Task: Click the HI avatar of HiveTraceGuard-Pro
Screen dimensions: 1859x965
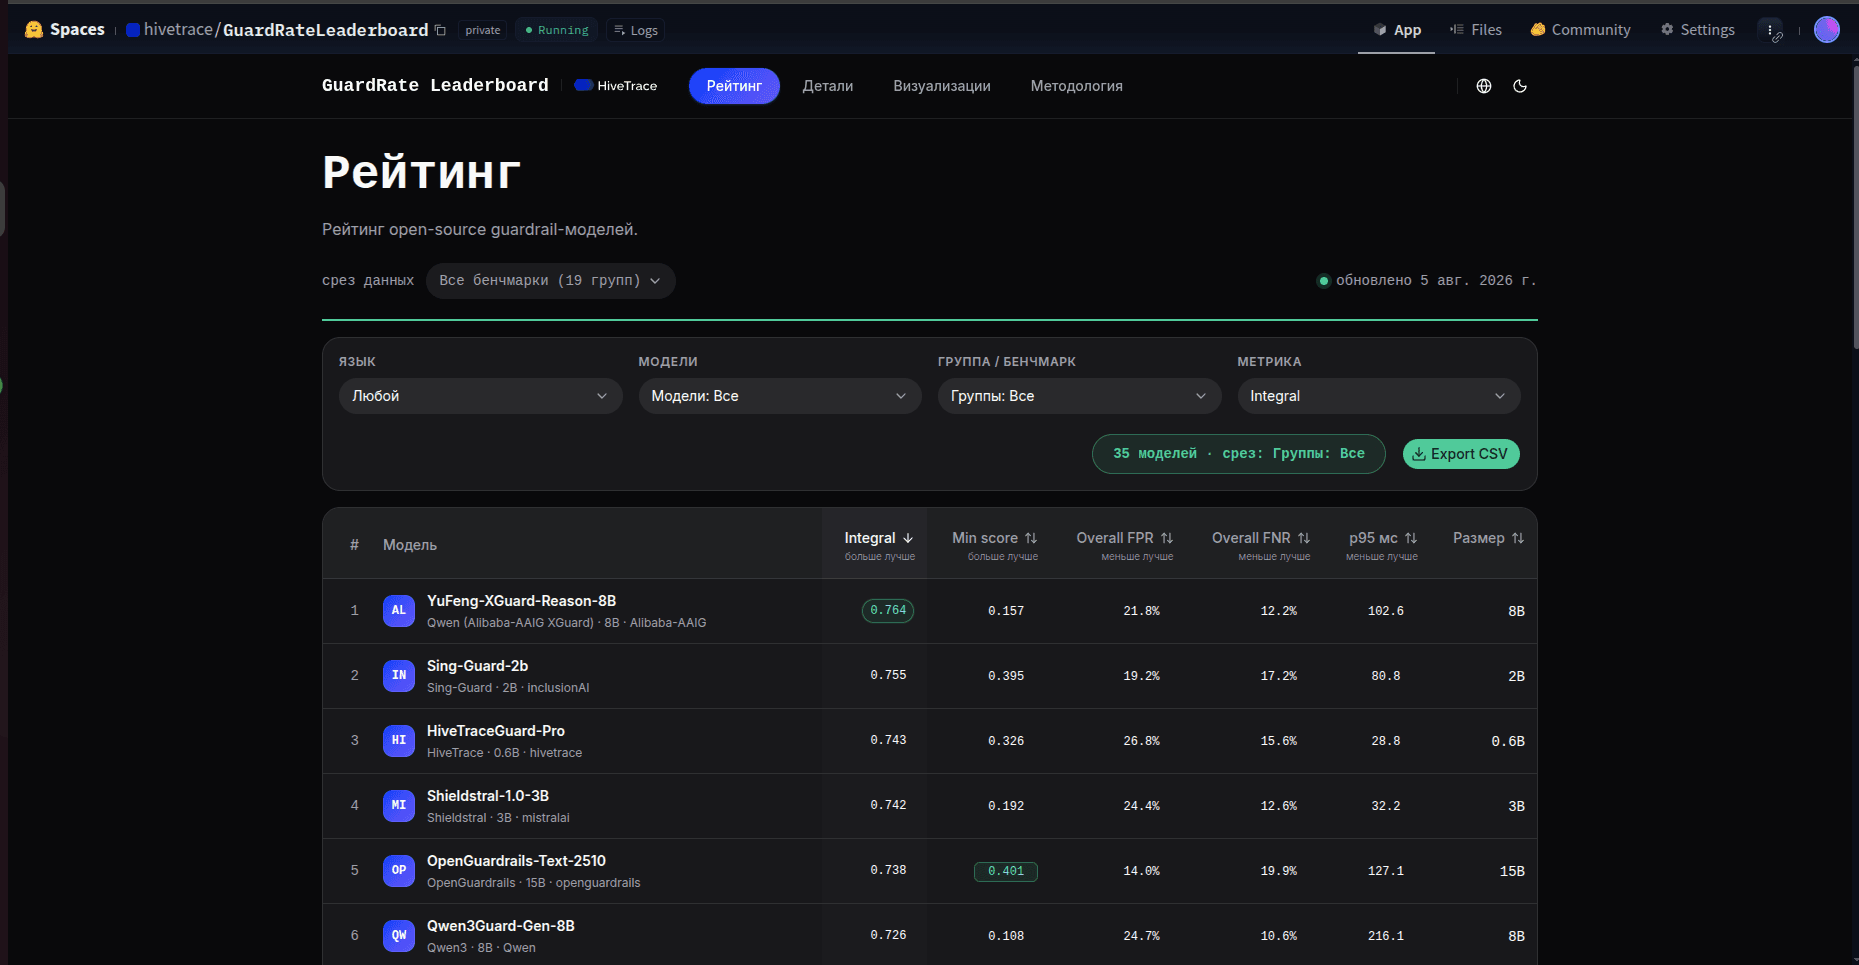Action: [x=399, y=740]
